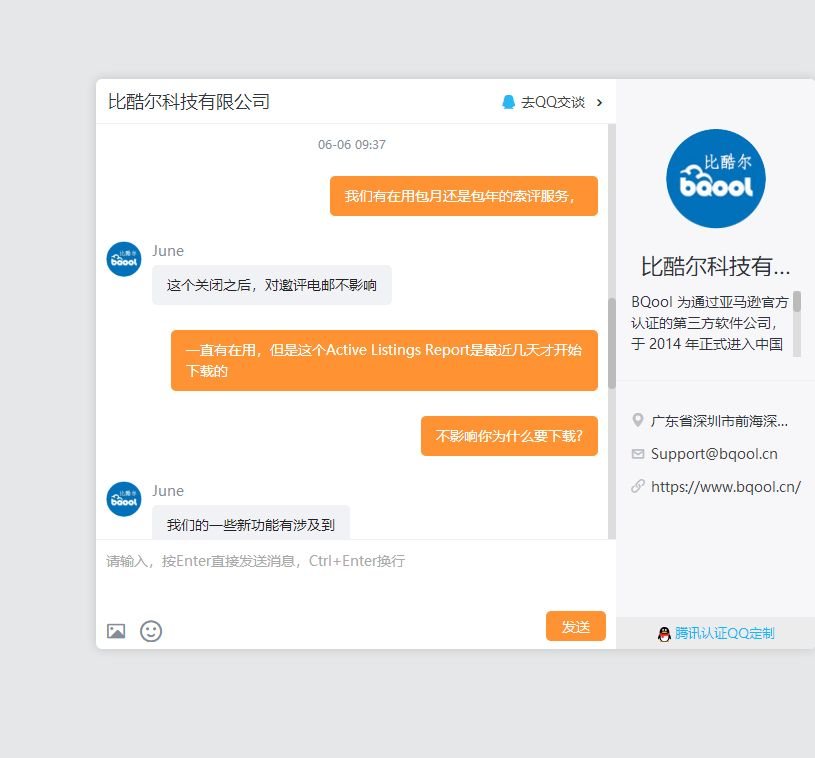Click June's avatar beside first reply

tap(124, 259)
